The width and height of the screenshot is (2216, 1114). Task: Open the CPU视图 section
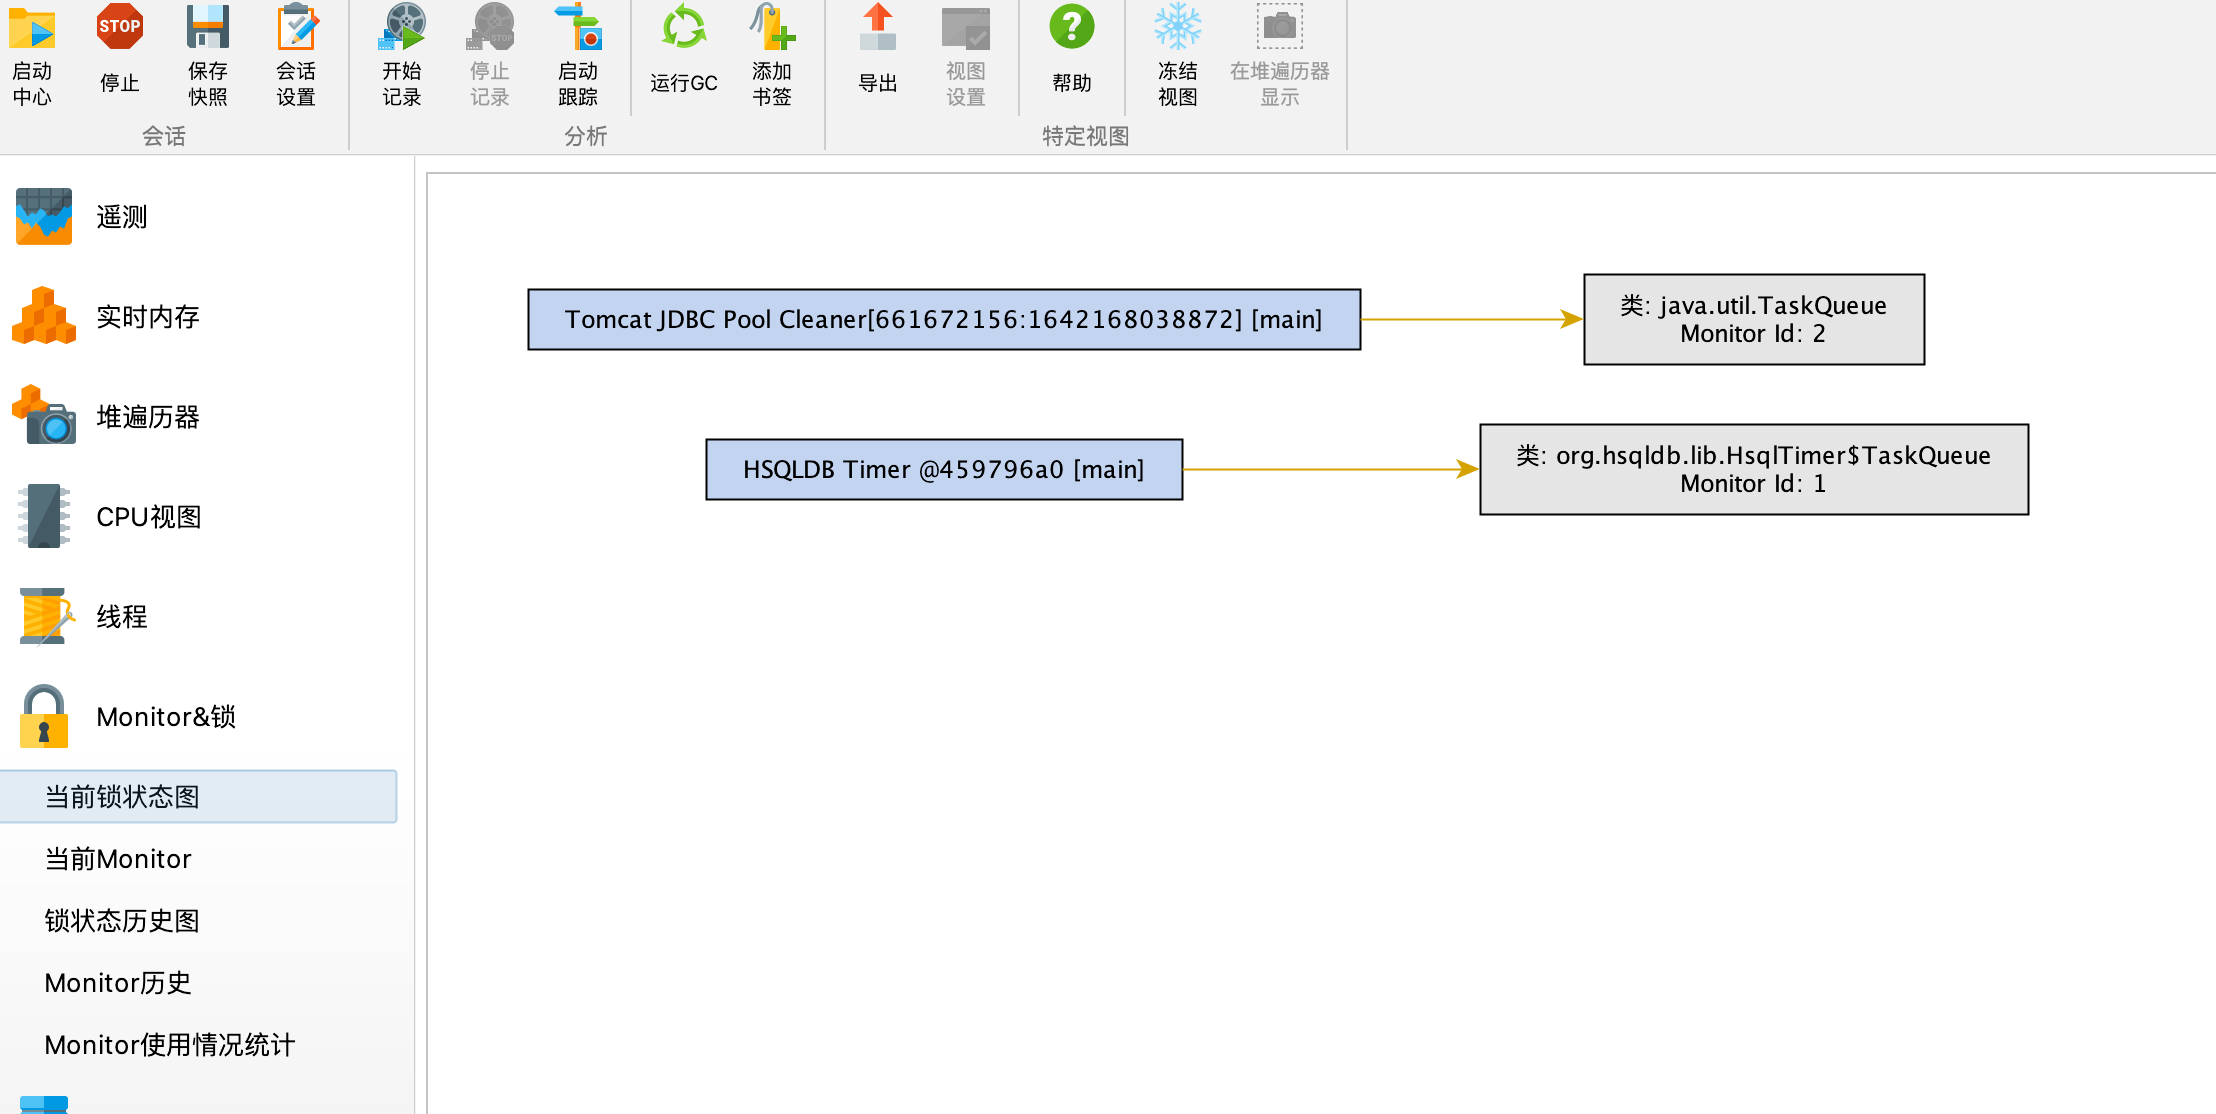point(148,517)
